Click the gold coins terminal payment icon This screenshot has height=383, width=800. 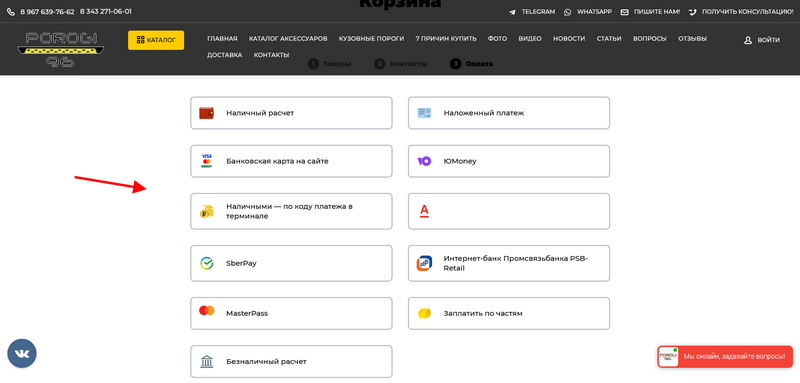[207, 211]
